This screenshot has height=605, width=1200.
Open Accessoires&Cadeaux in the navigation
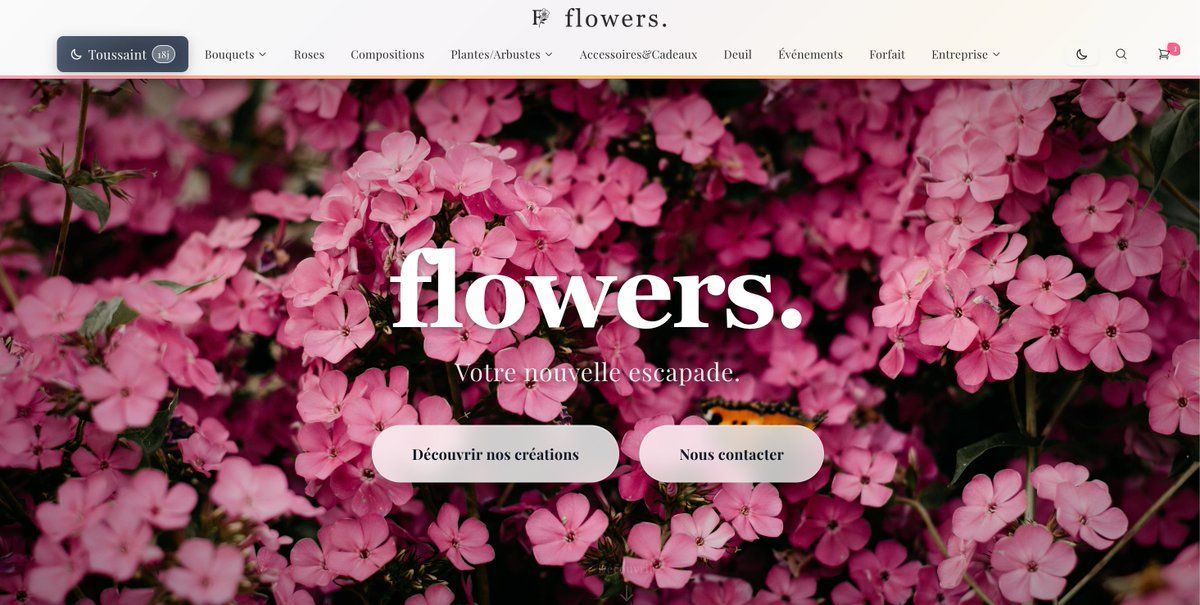(x=638, y=54)
